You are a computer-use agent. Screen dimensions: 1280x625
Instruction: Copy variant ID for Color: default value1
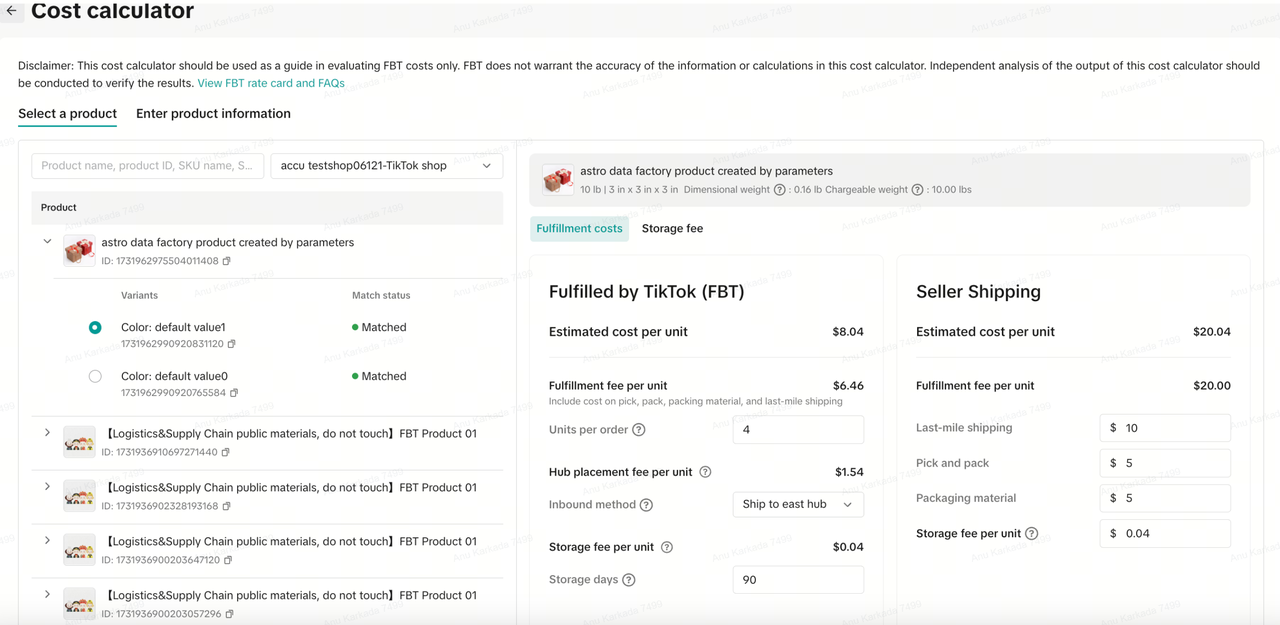tap(232, 344)
